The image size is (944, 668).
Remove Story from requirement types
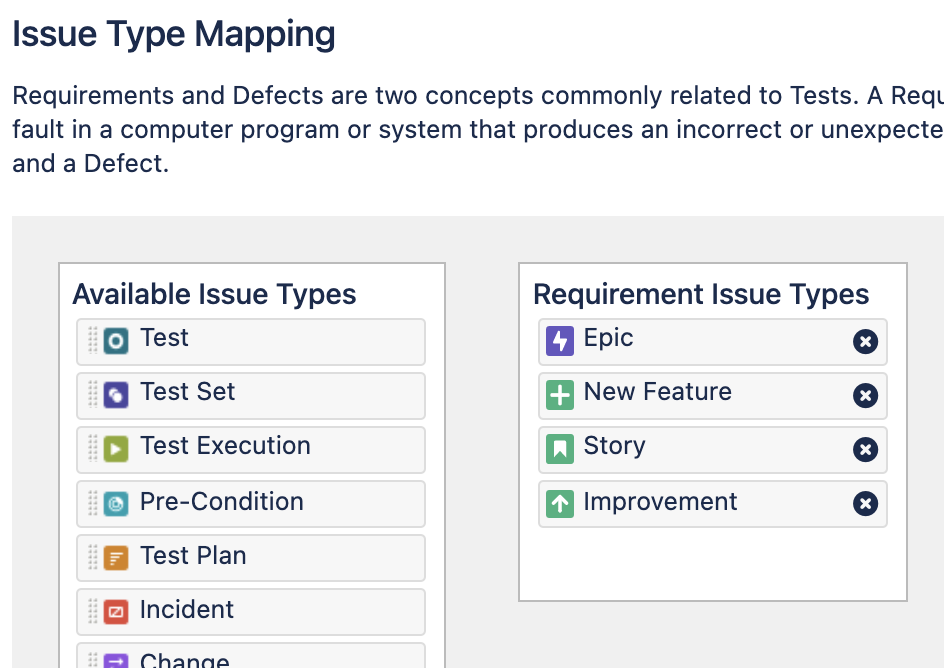pos(865,450)
